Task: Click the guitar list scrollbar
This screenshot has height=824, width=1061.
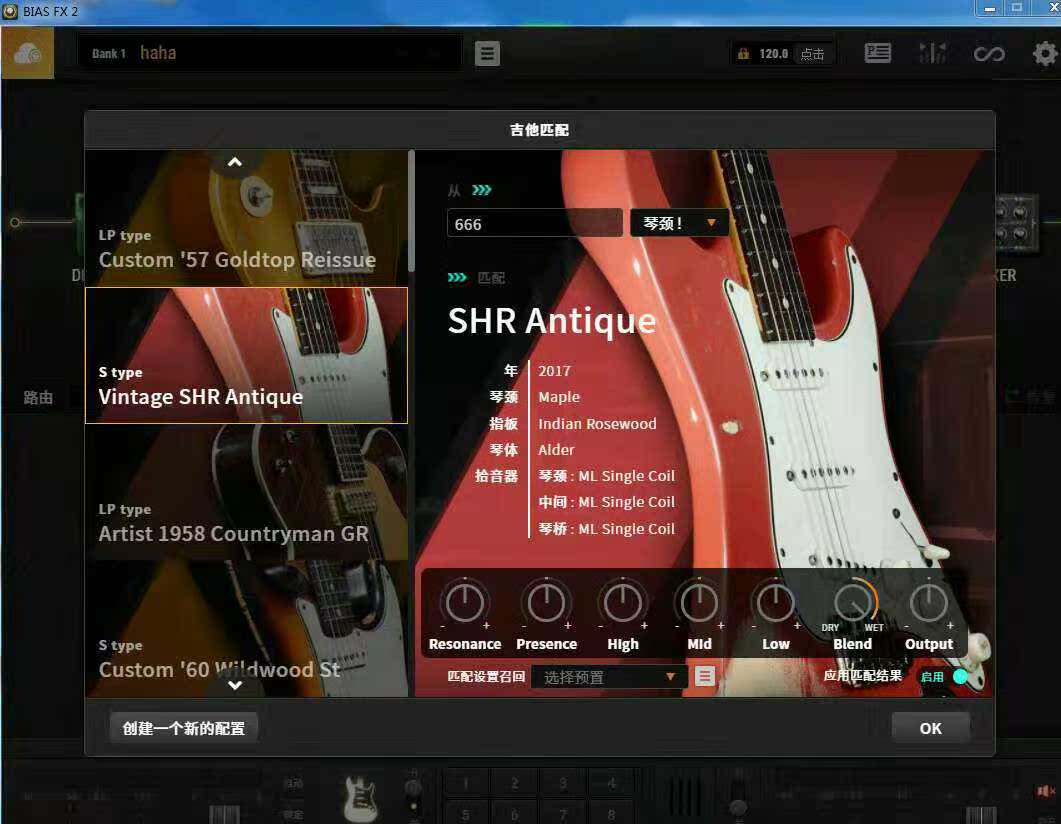Action: [x=411, y=210]
